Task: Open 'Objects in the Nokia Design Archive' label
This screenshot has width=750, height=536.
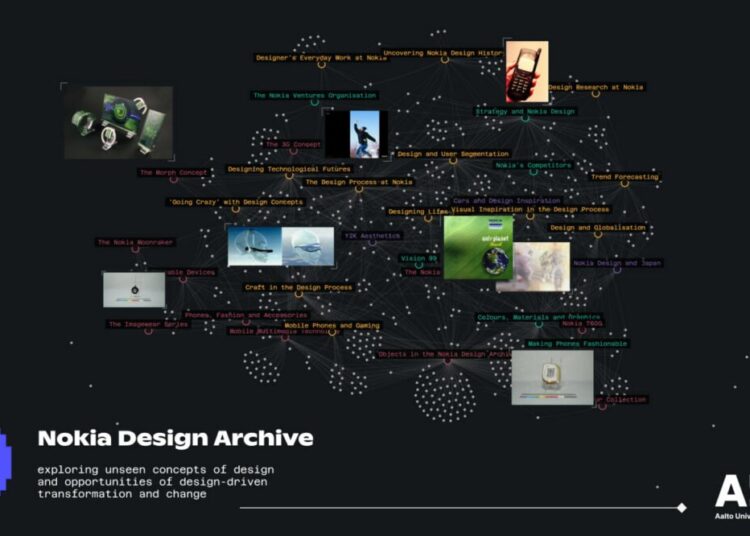Action: click(445, 354)
